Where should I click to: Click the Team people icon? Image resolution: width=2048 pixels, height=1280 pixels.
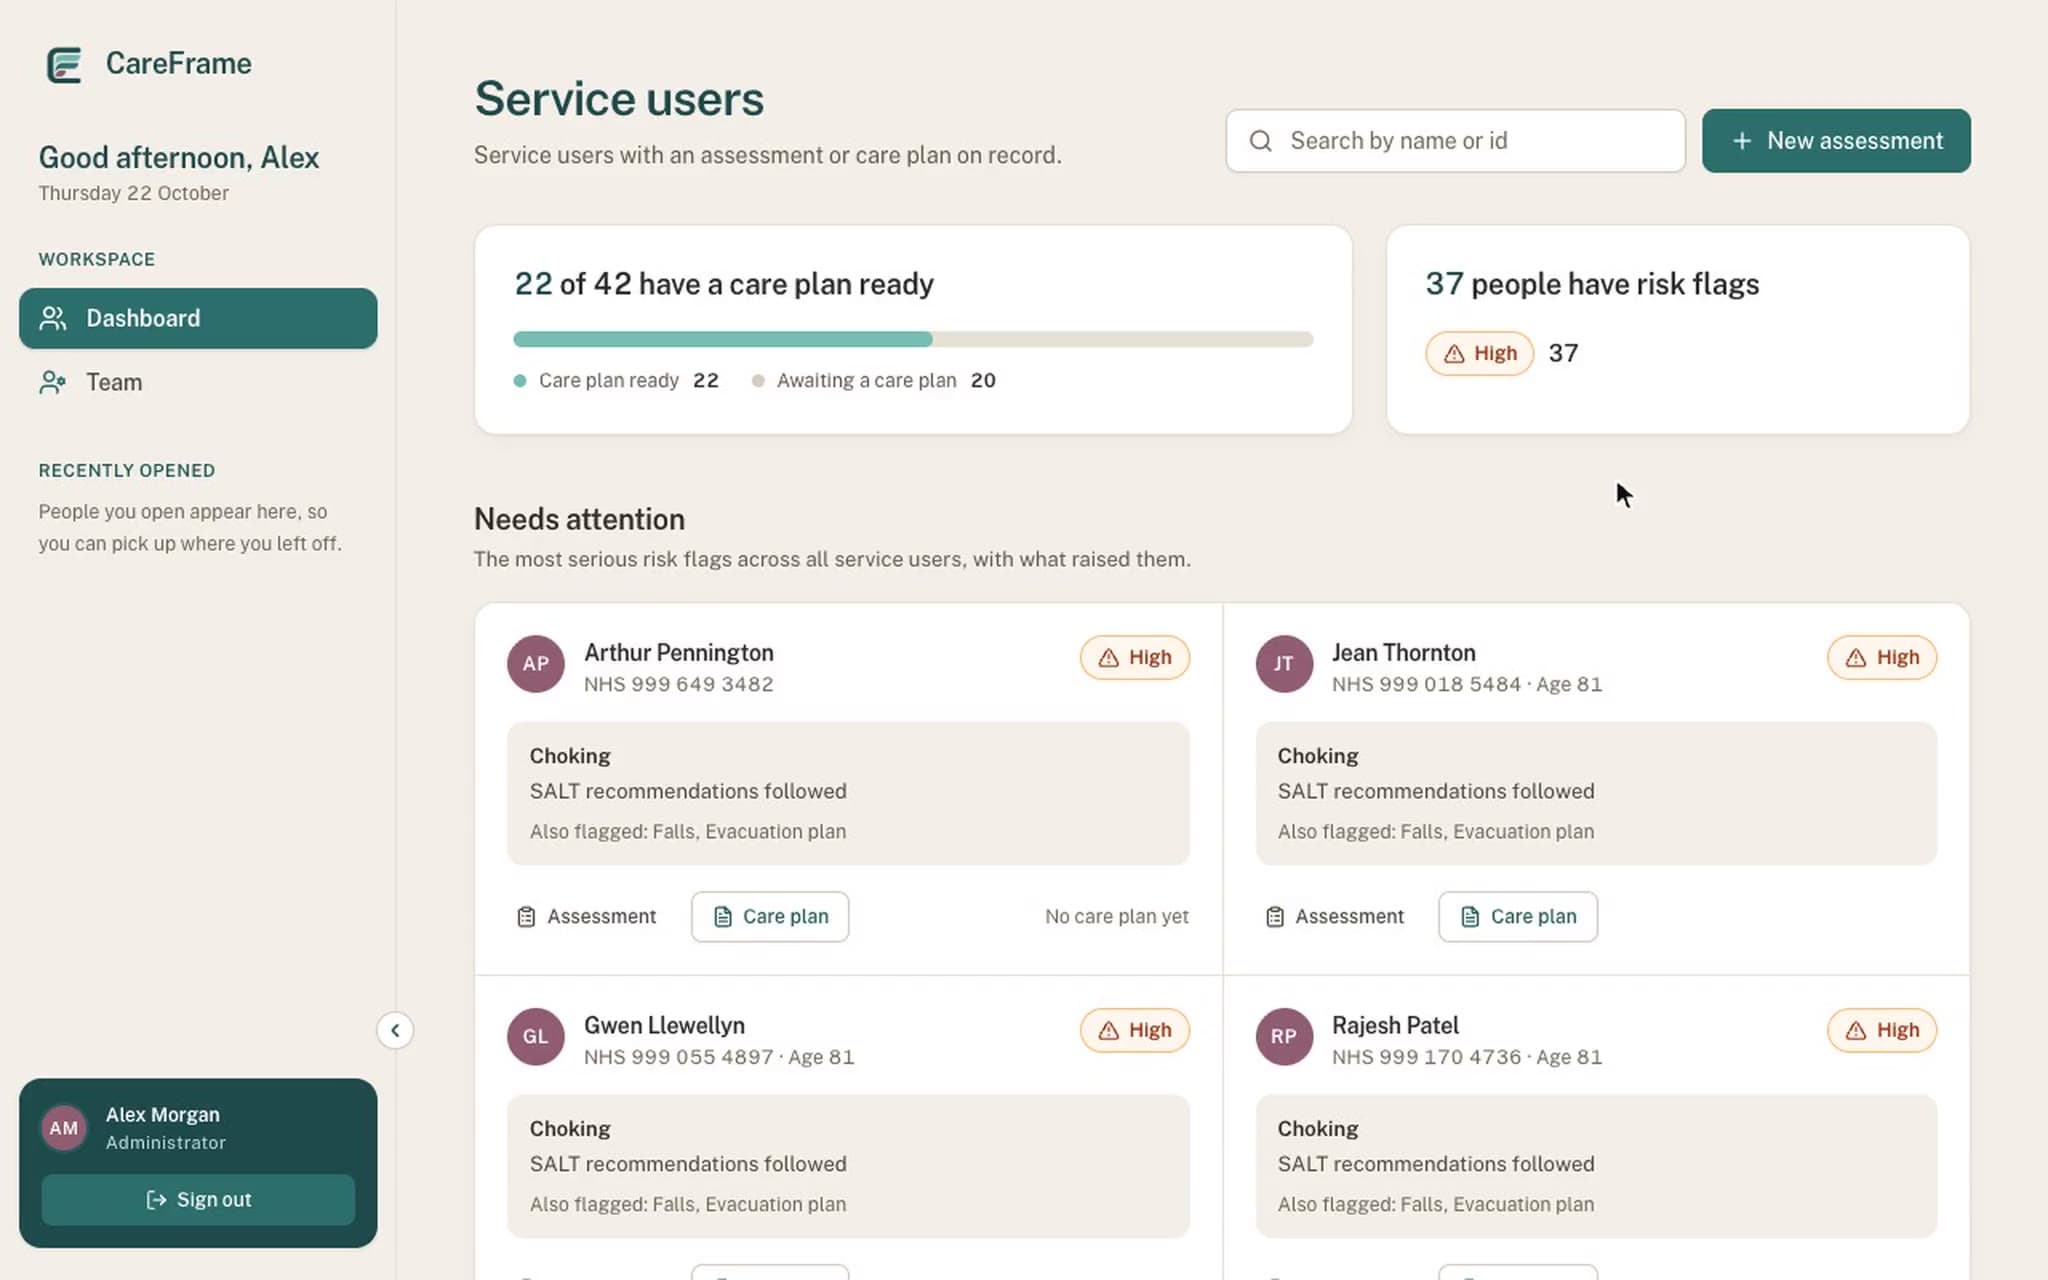(x=53, y=382)
